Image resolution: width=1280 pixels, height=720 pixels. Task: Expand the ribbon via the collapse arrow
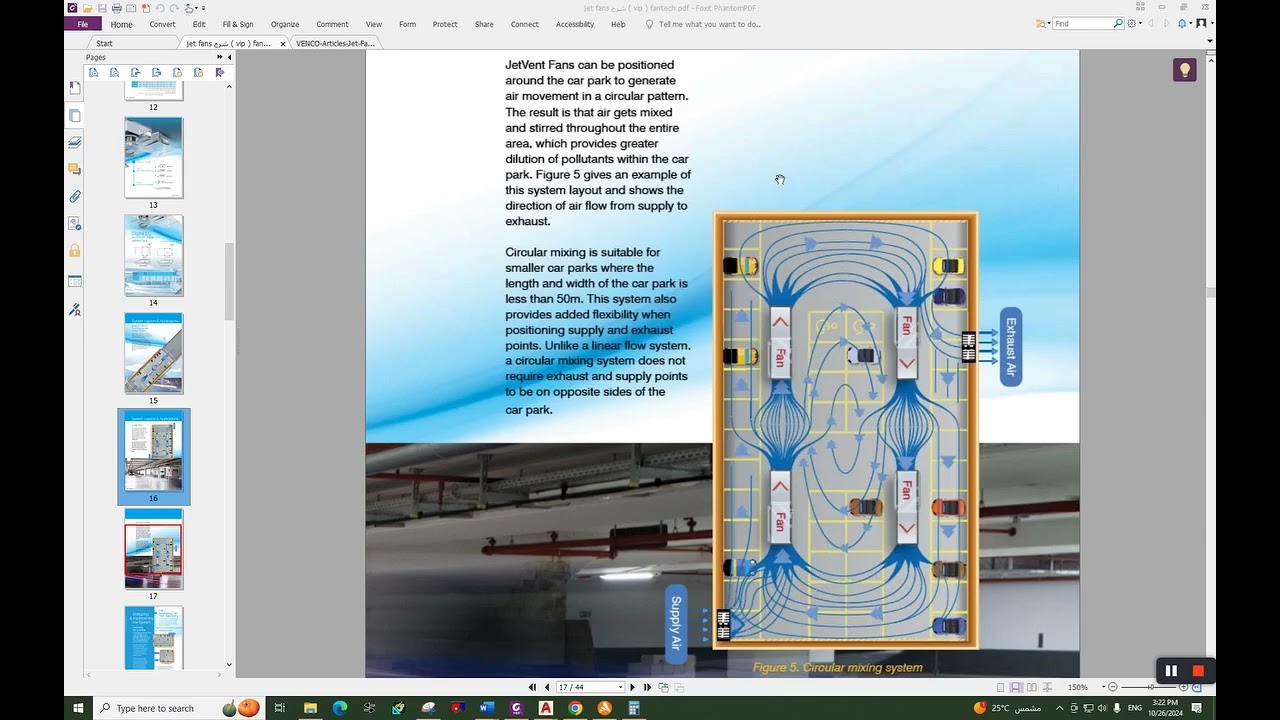tap(1210, 41)
